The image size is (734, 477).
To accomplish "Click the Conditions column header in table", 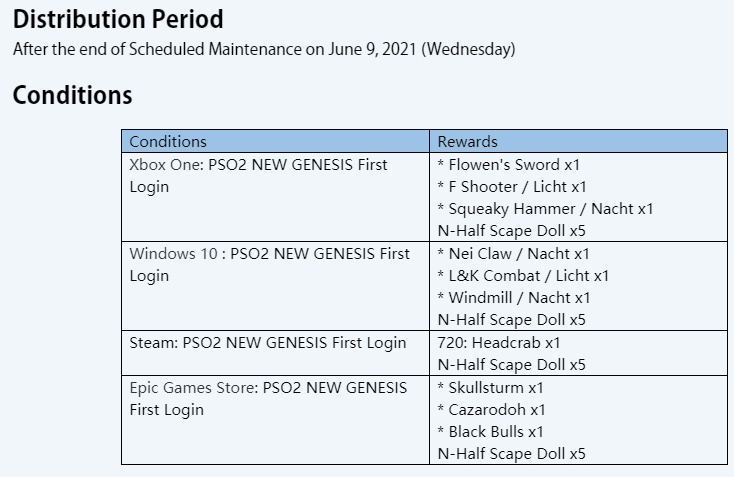I will 168,142.
